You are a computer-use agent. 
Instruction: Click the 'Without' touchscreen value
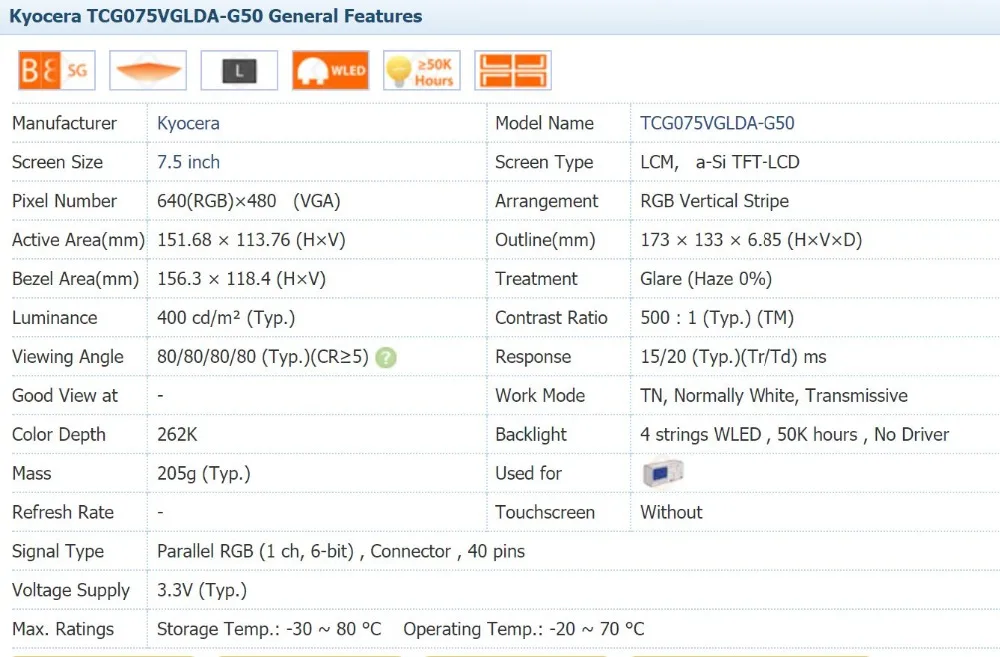pyautogui.click(x=672, y=512)
